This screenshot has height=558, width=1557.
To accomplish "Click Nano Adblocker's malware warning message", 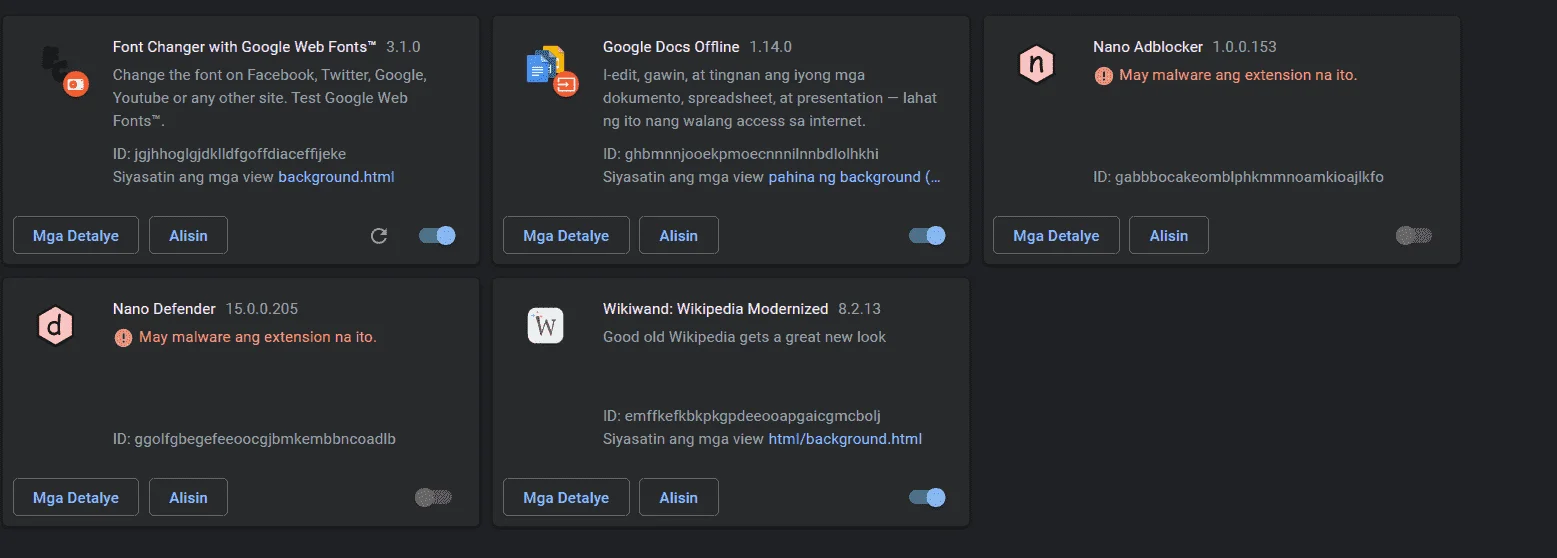I will [1238, 75].
